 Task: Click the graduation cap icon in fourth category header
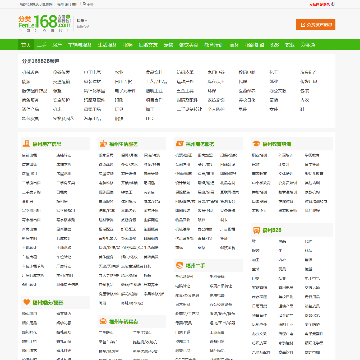tap(256, 144)
